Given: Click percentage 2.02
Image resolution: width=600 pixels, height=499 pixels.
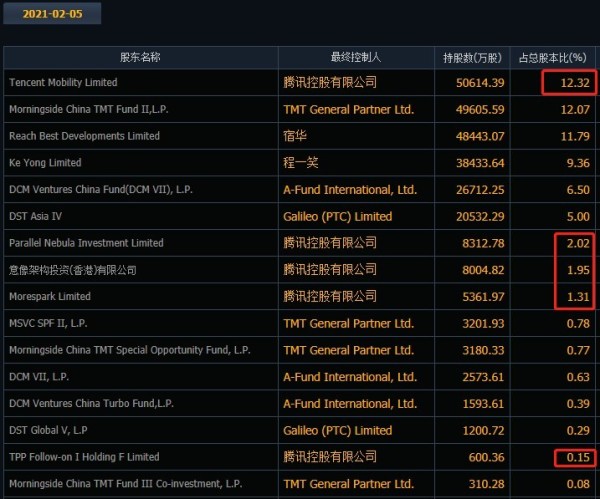Looking at the screenshot, I should (578, 243).
